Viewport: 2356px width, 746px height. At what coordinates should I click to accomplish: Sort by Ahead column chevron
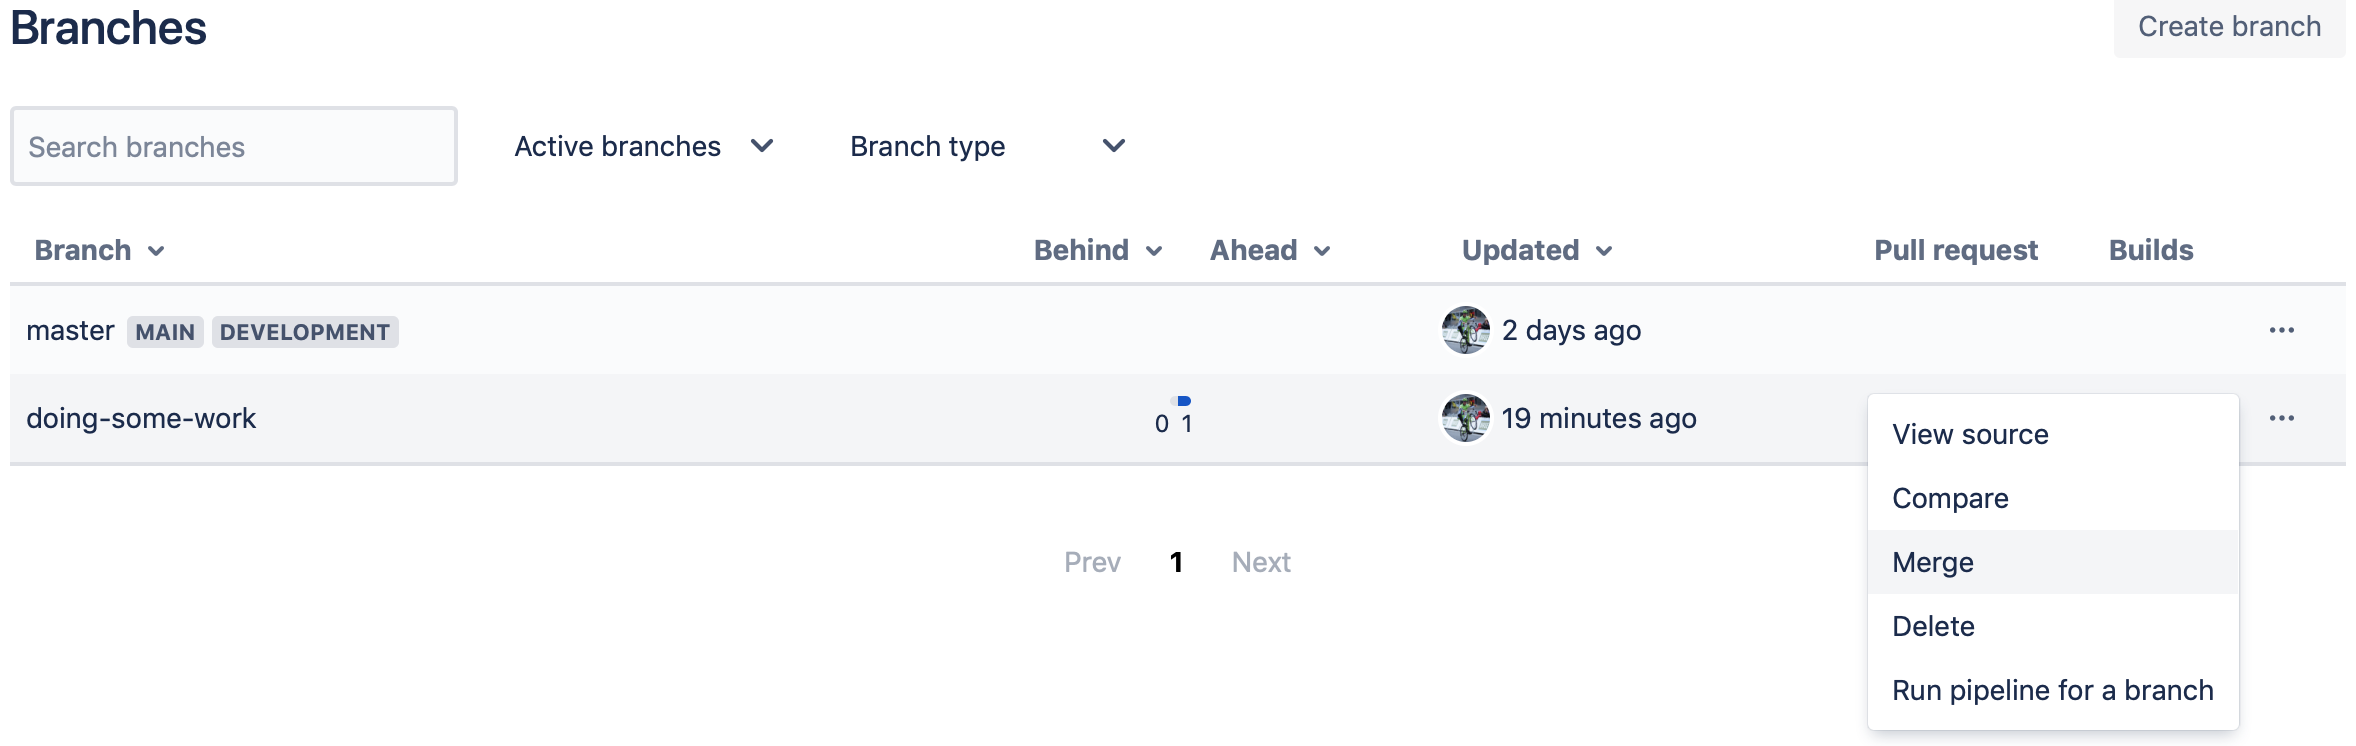click(1322, 251)
